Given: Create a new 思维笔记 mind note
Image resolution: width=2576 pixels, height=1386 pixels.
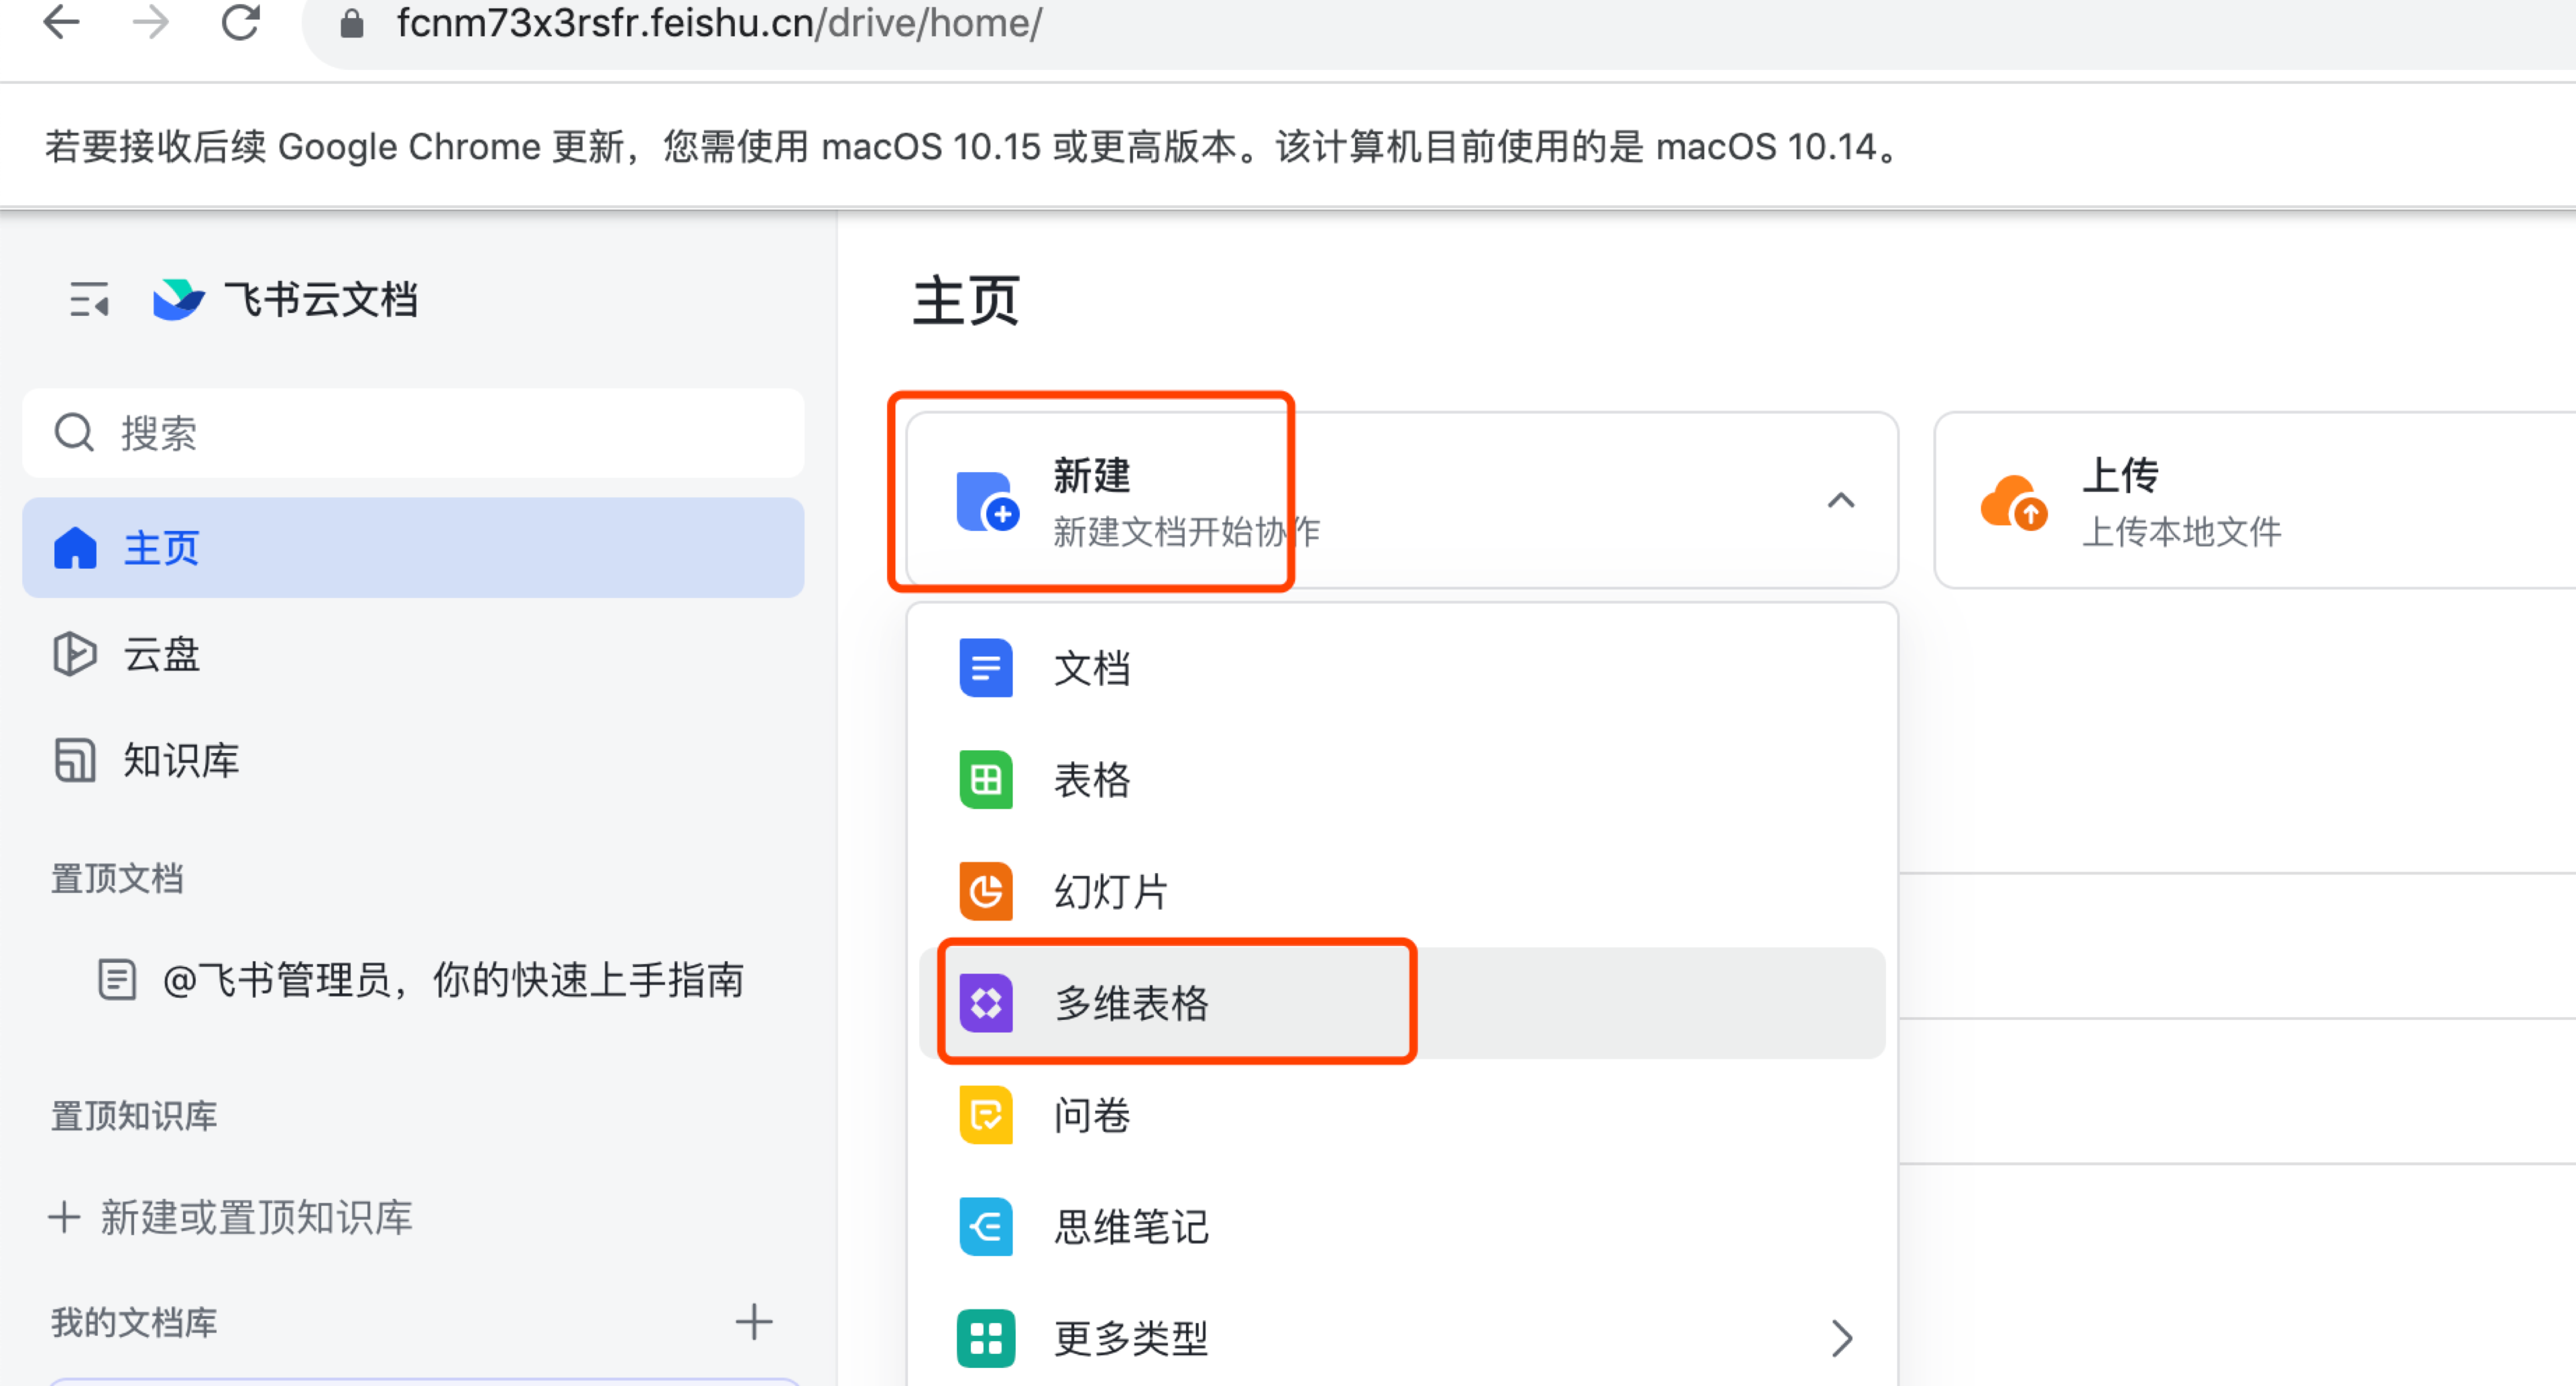Looking at the screenshot, I should click(1130, 1227).
